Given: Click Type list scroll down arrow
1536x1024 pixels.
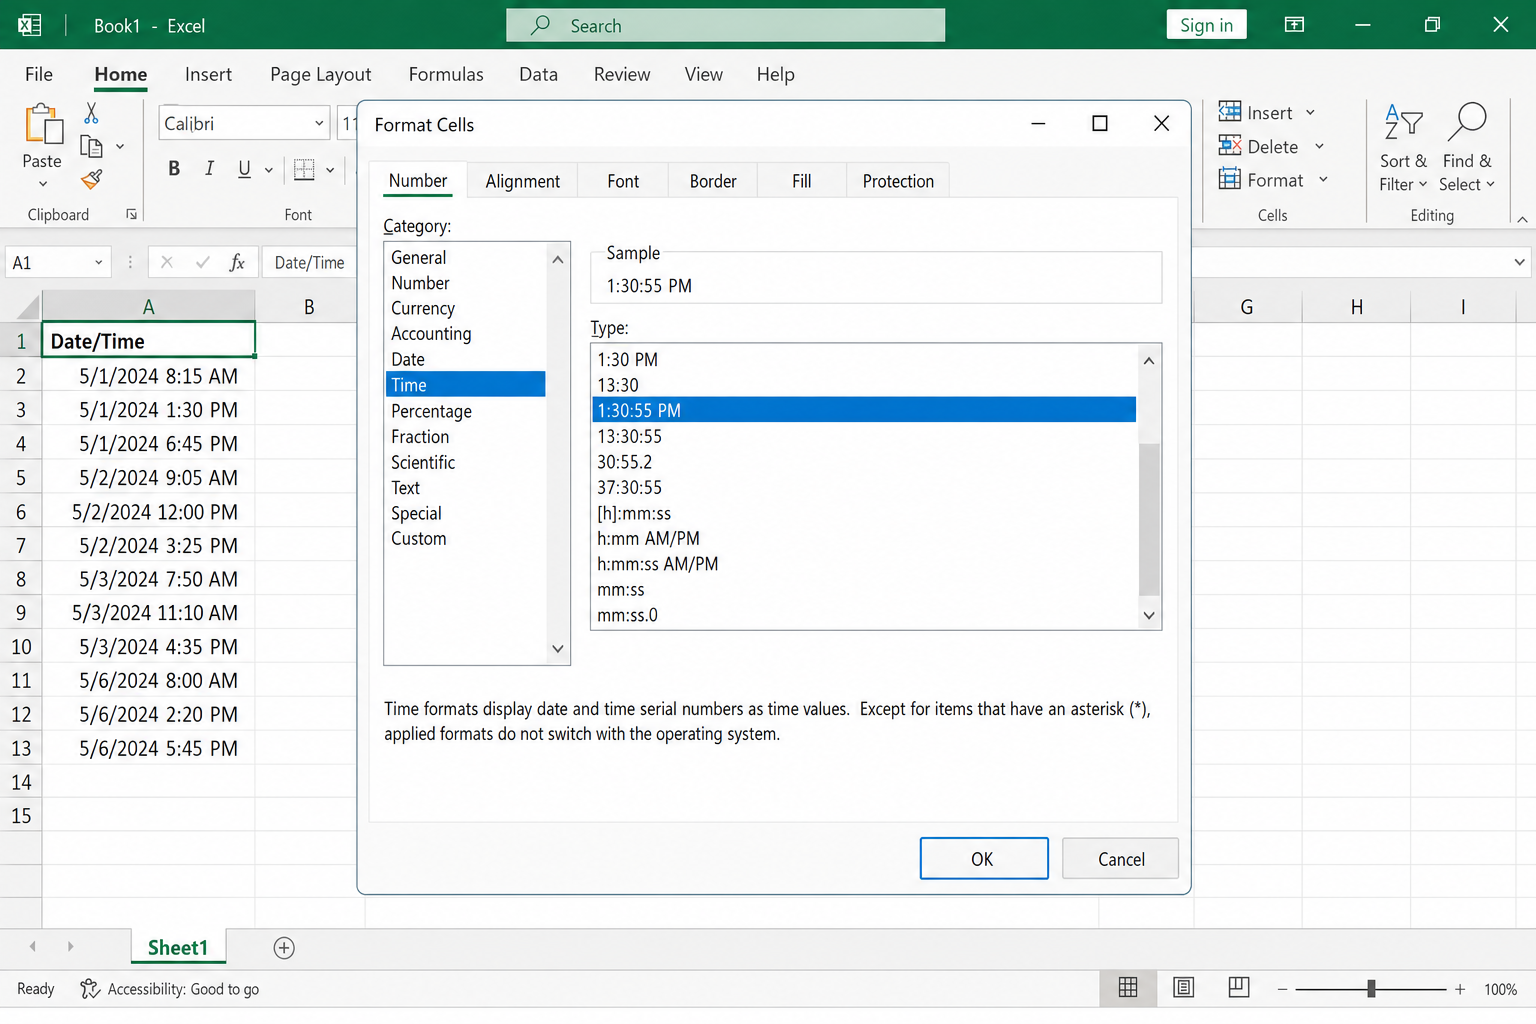Looking at the screenshot, I should 1149,616.
